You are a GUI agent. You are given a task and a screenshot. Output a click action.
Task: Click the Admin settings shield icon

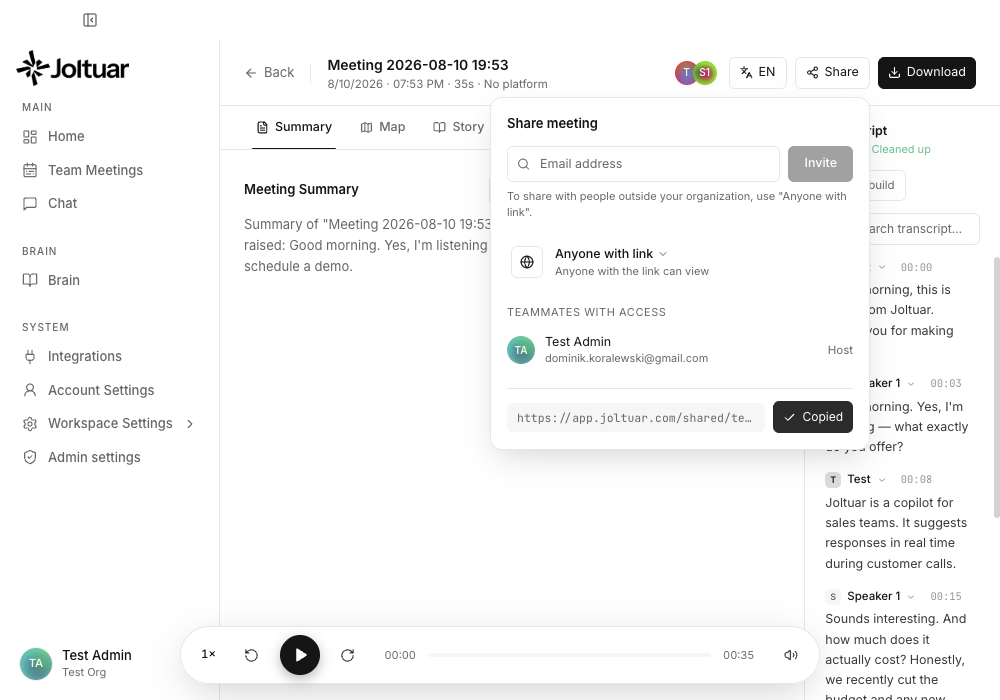(x=30, y=457)
